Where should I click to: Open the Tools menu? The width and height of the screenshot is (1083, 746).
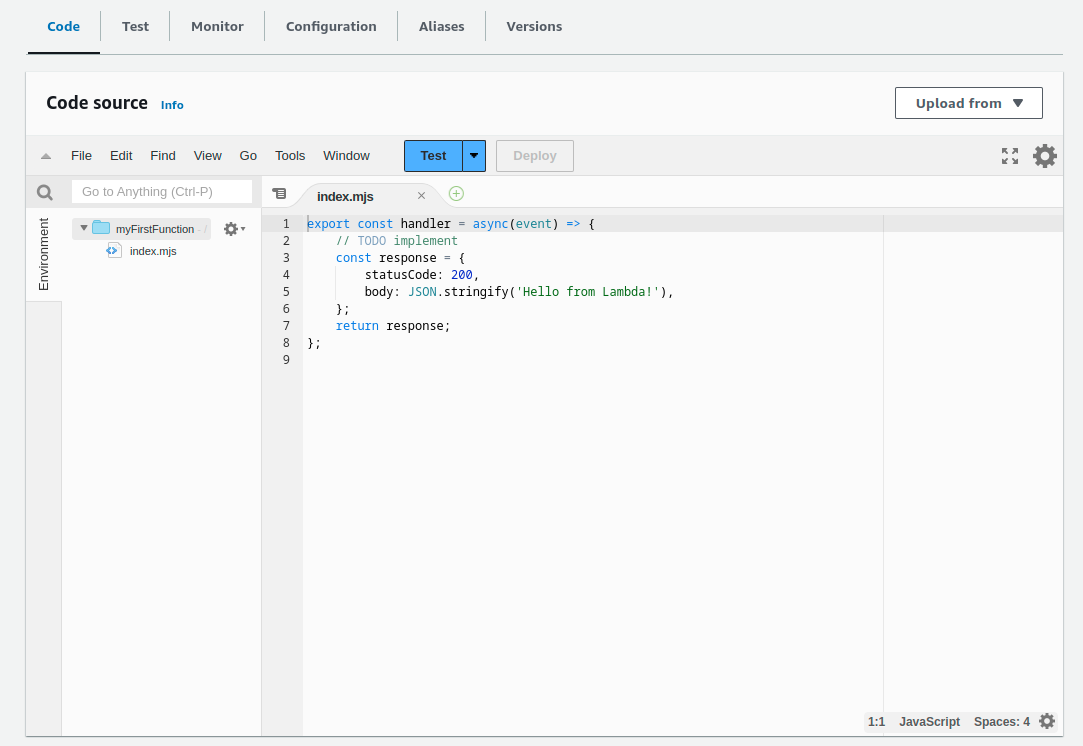(x=290, y=156)
